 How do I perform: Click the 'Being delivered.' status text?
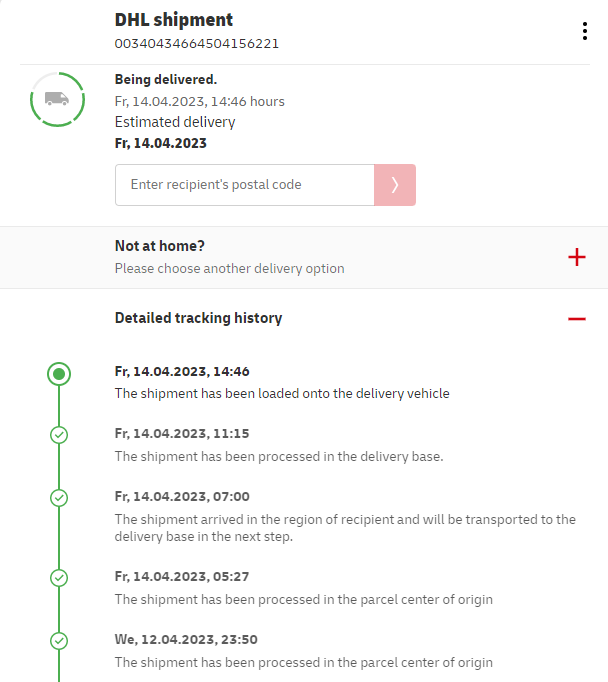click(166, 79)
